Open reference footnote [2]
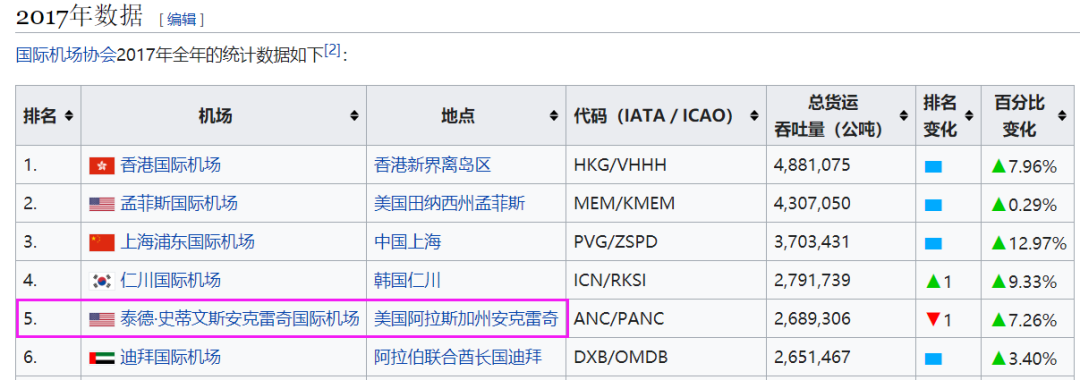The image size is (1080, 380). click(x=333, y=50)
